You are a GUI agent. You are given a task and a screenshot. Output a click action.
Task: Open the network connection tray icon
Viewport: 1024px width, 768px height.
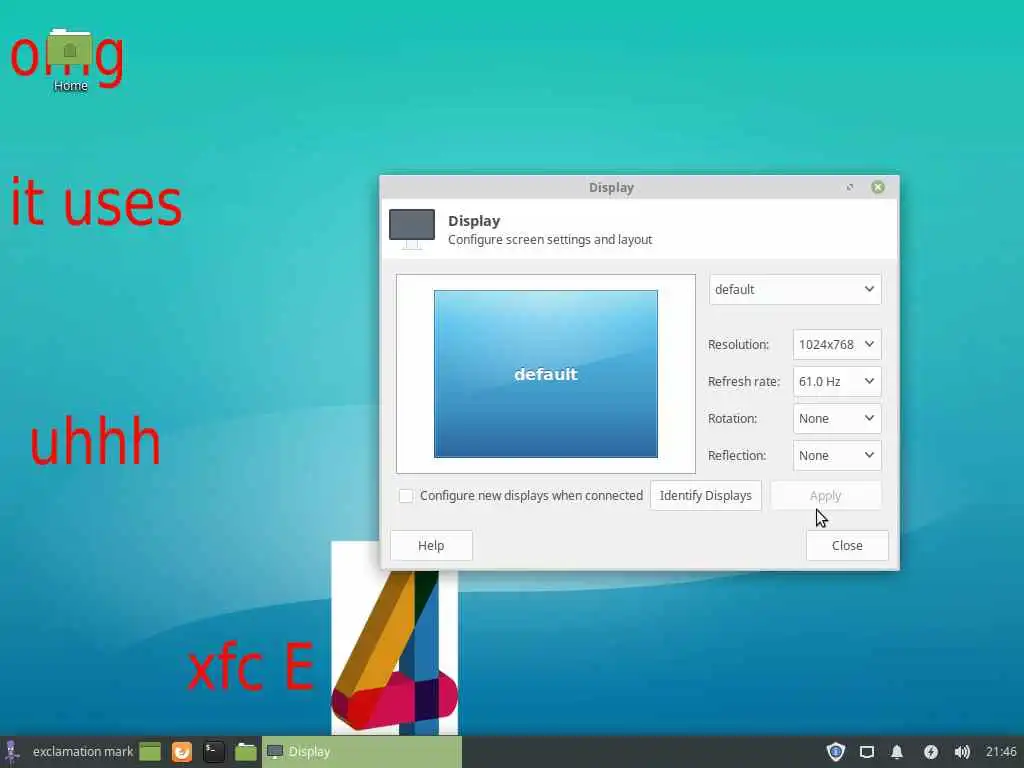pos(867,752)
